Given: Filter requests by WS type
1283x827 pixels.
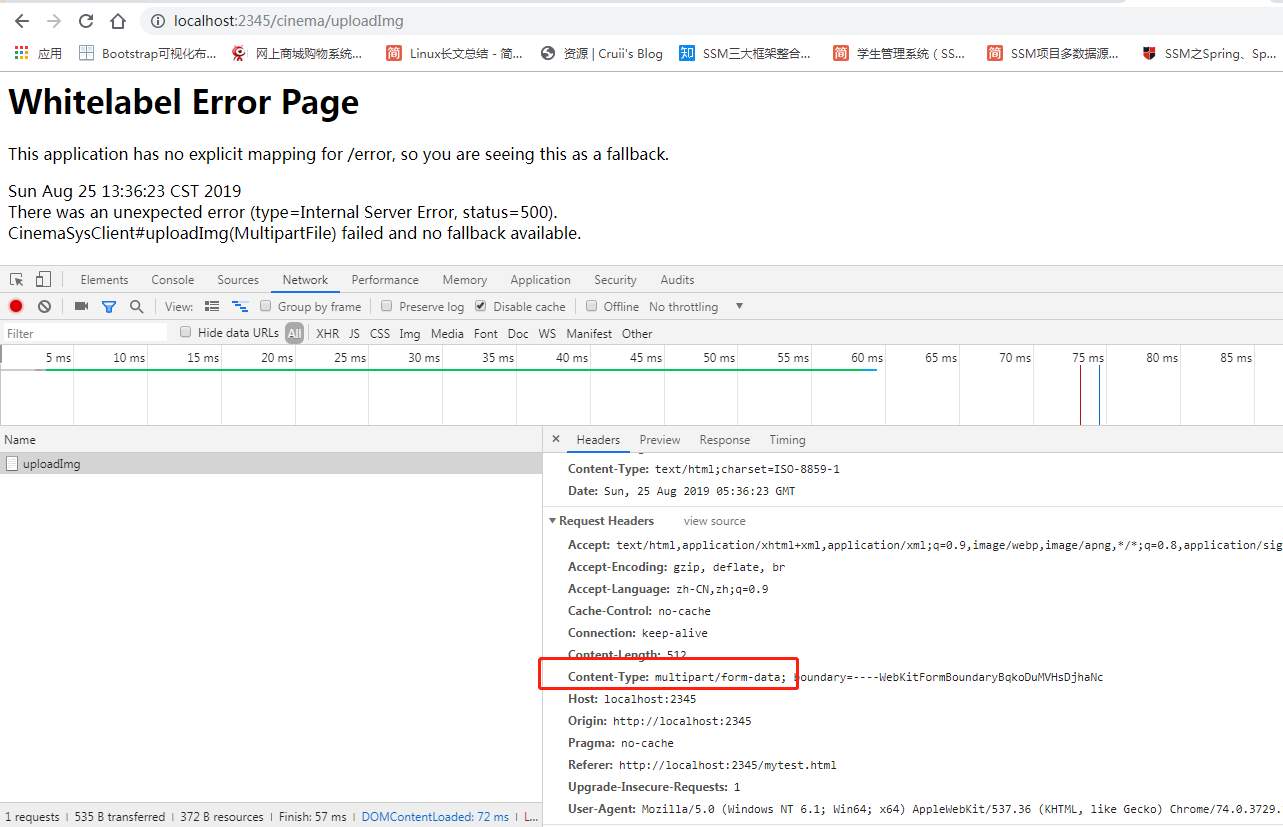Looking at the screenshot, I should [547, 334].
